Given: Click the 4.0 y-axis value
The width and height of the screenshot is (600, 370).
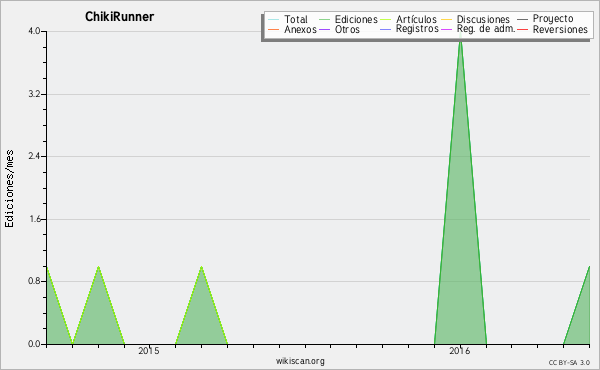Looking at the screenshot, I should point(34,31).
